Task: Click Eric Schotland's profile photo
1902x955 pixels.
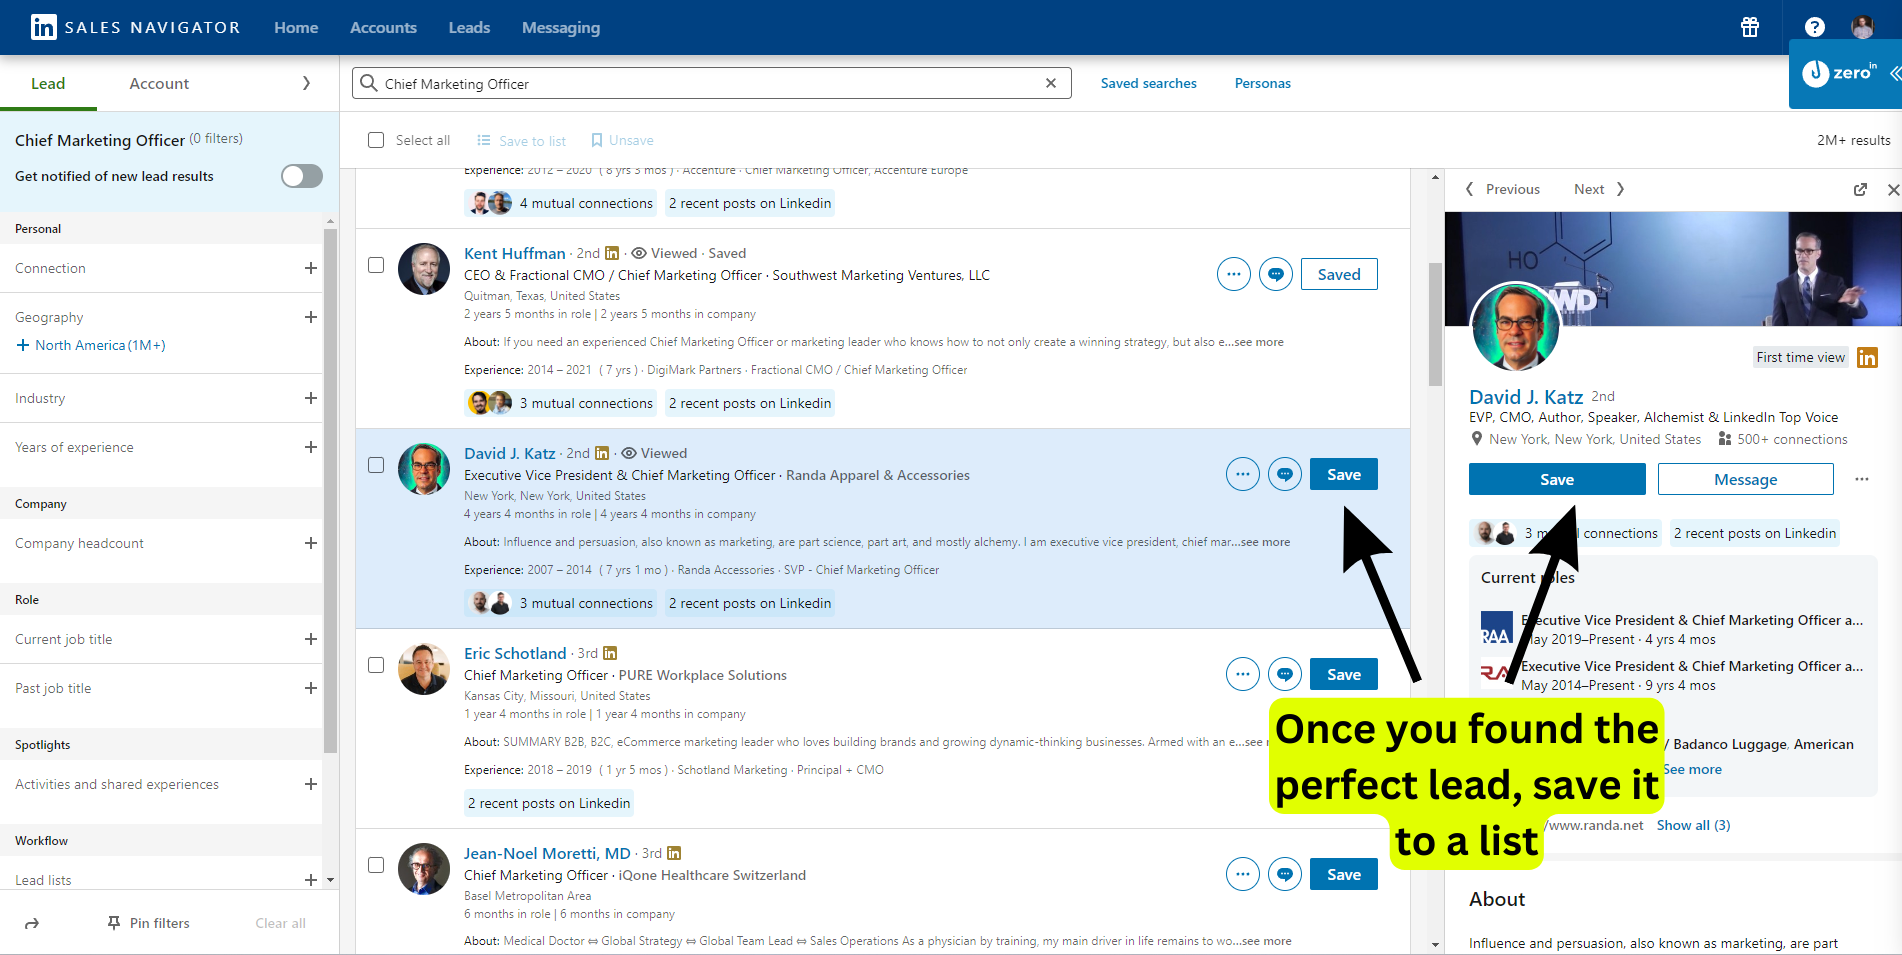Action: (424, 669)
